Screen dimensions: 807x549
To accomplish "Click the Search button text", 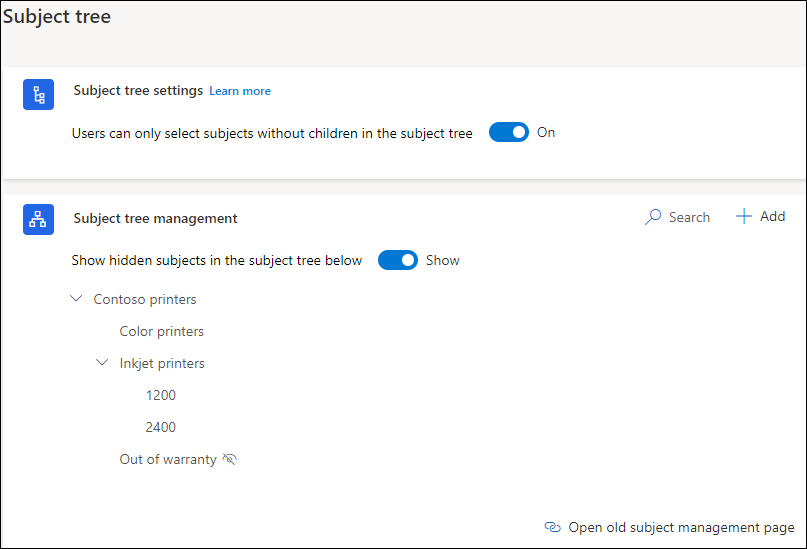I will tap(689, 217).
